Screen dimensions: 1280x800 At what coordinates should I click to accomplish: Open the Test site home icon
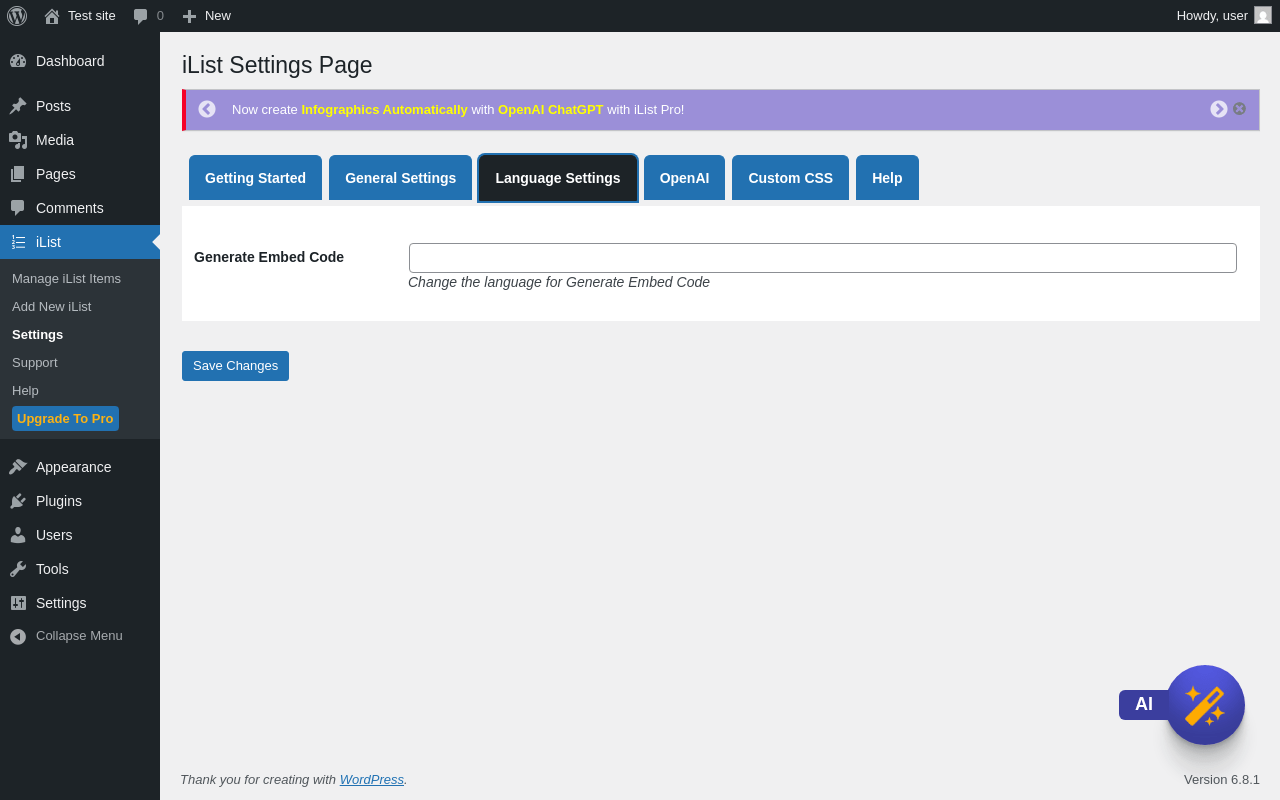click(x=52, y=16)
